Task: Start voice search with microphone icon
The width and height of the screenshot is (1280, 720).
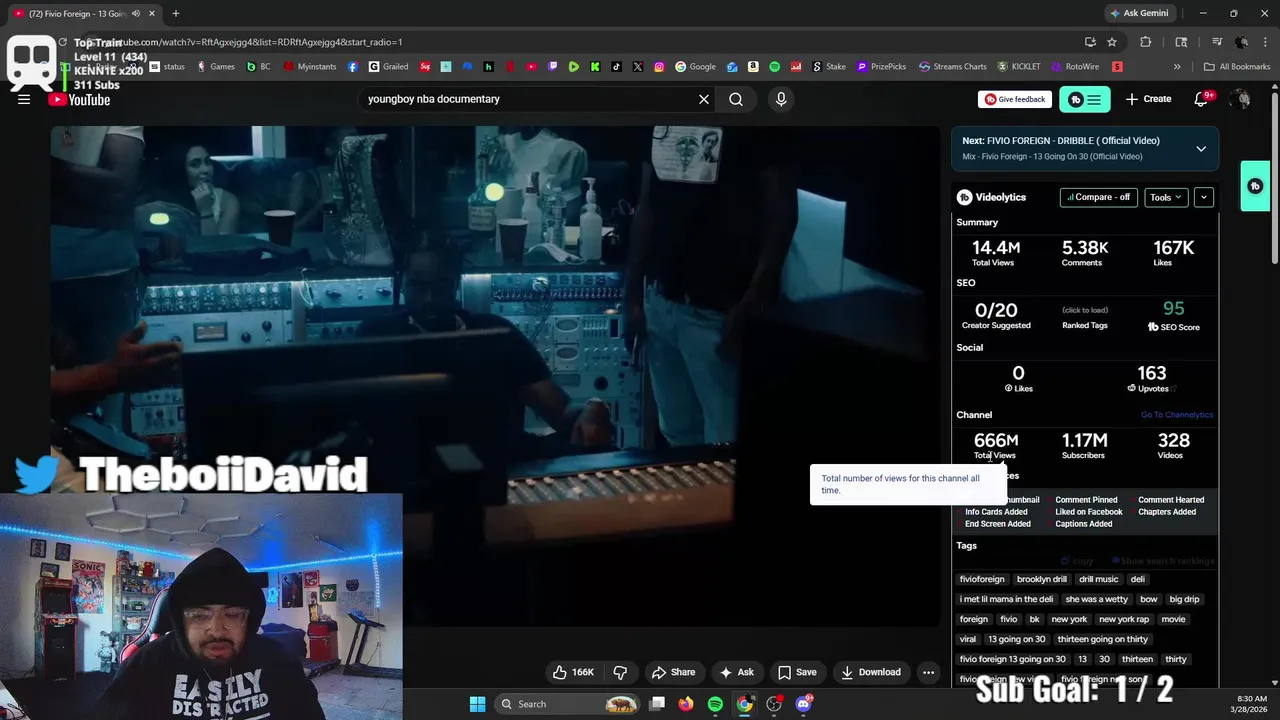Action: click(x=781, y=99)
